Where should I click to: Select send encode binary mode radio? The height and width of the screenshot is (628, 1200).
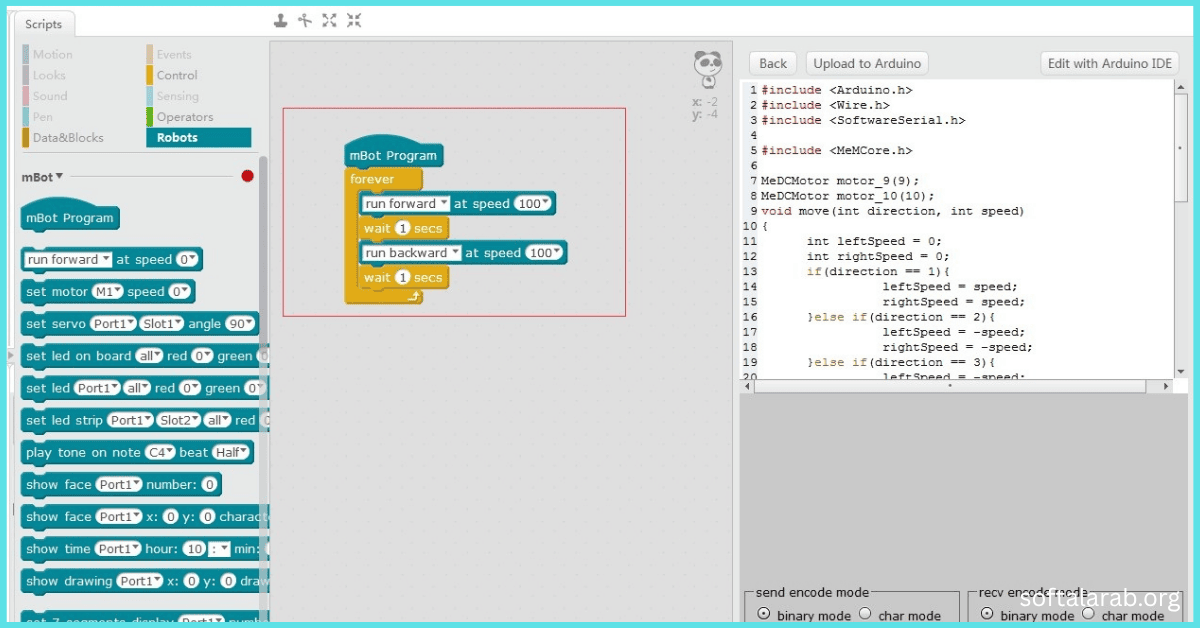[765, 615]
